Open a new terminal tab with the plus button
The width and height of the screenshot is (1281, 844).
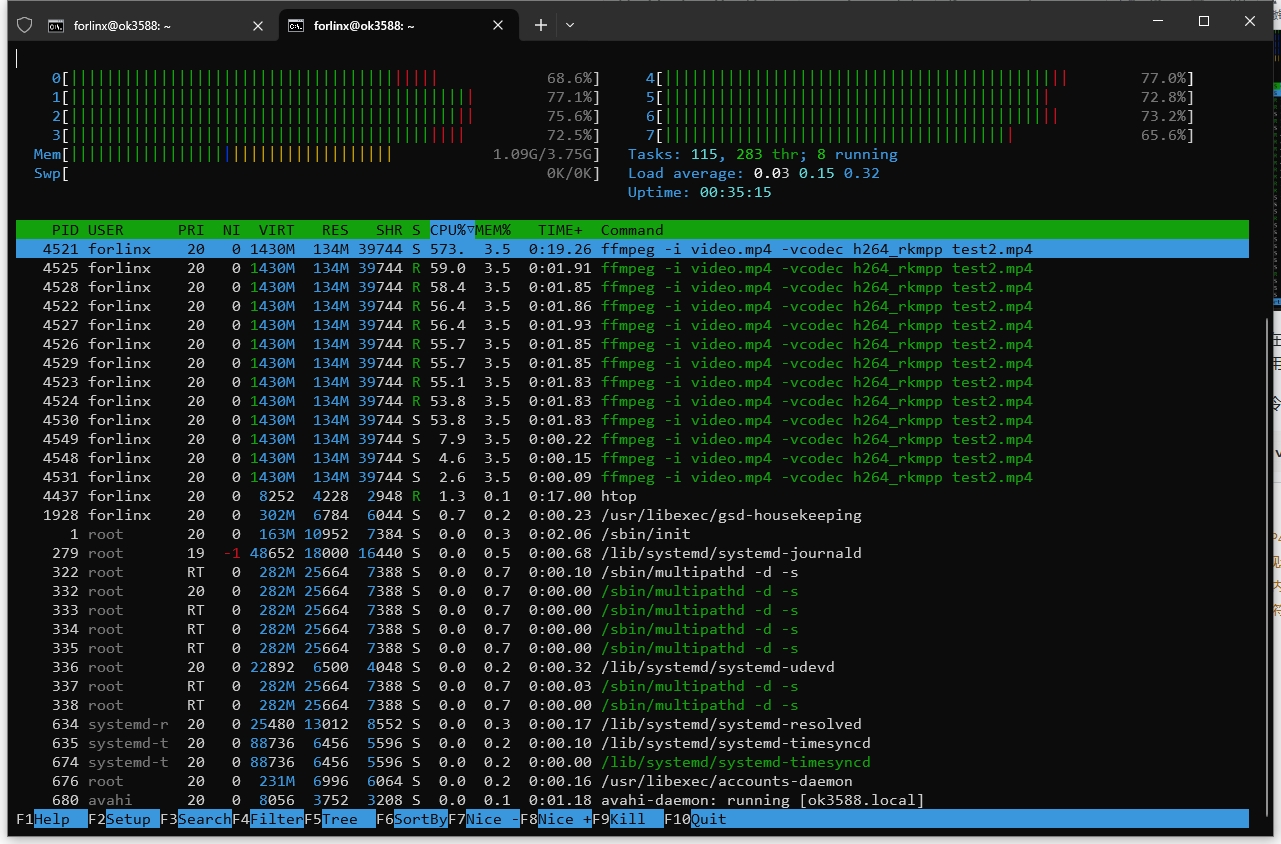tap(541, 25)
